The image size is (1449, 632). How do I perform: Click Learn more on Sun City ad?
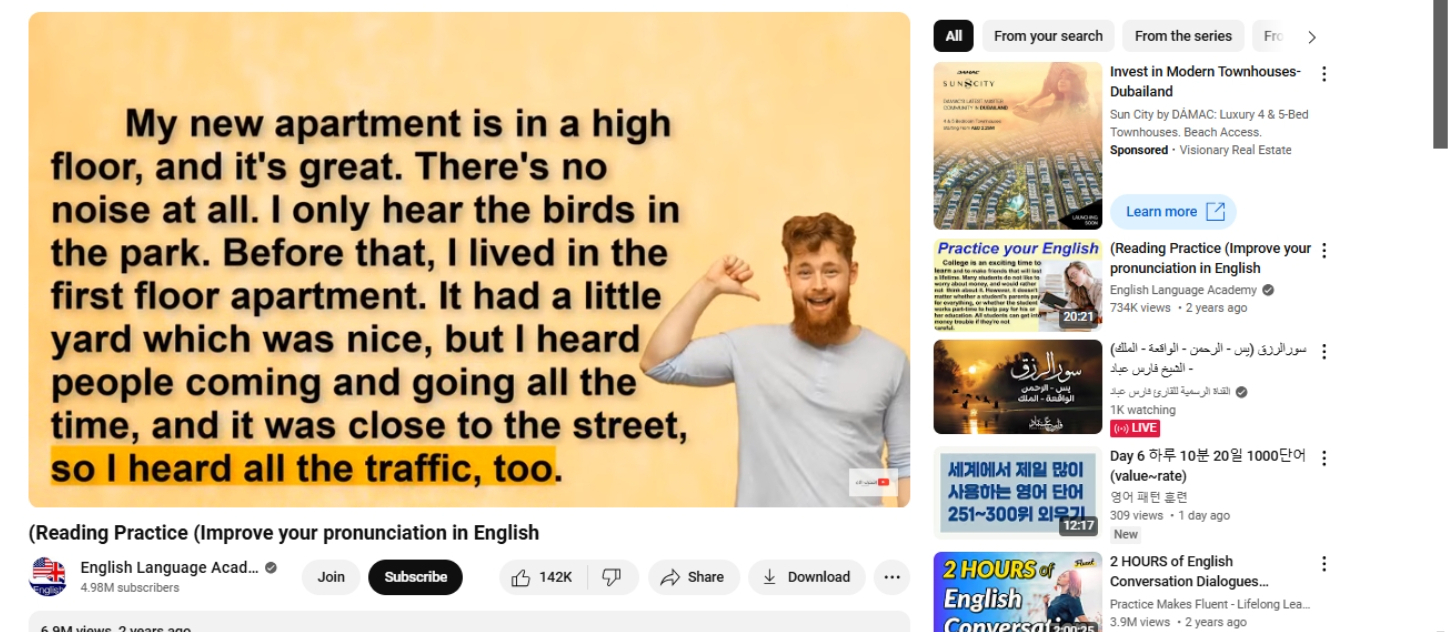(1173, 212)
